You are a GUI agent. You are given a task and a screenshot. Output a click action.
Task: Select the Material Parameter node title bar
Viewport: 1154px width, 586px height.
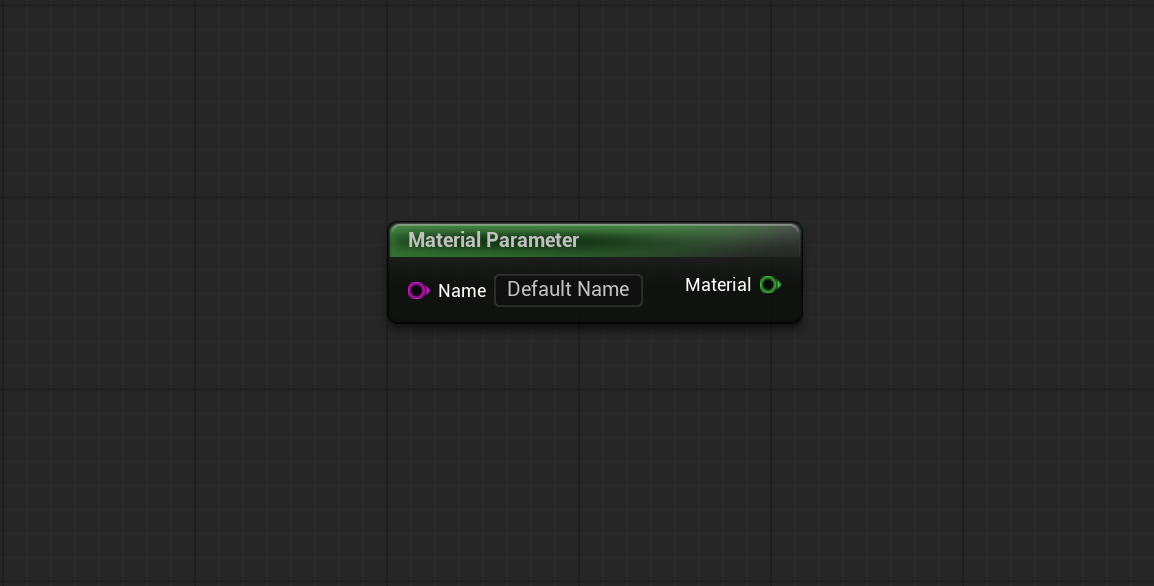coord(595,240)
